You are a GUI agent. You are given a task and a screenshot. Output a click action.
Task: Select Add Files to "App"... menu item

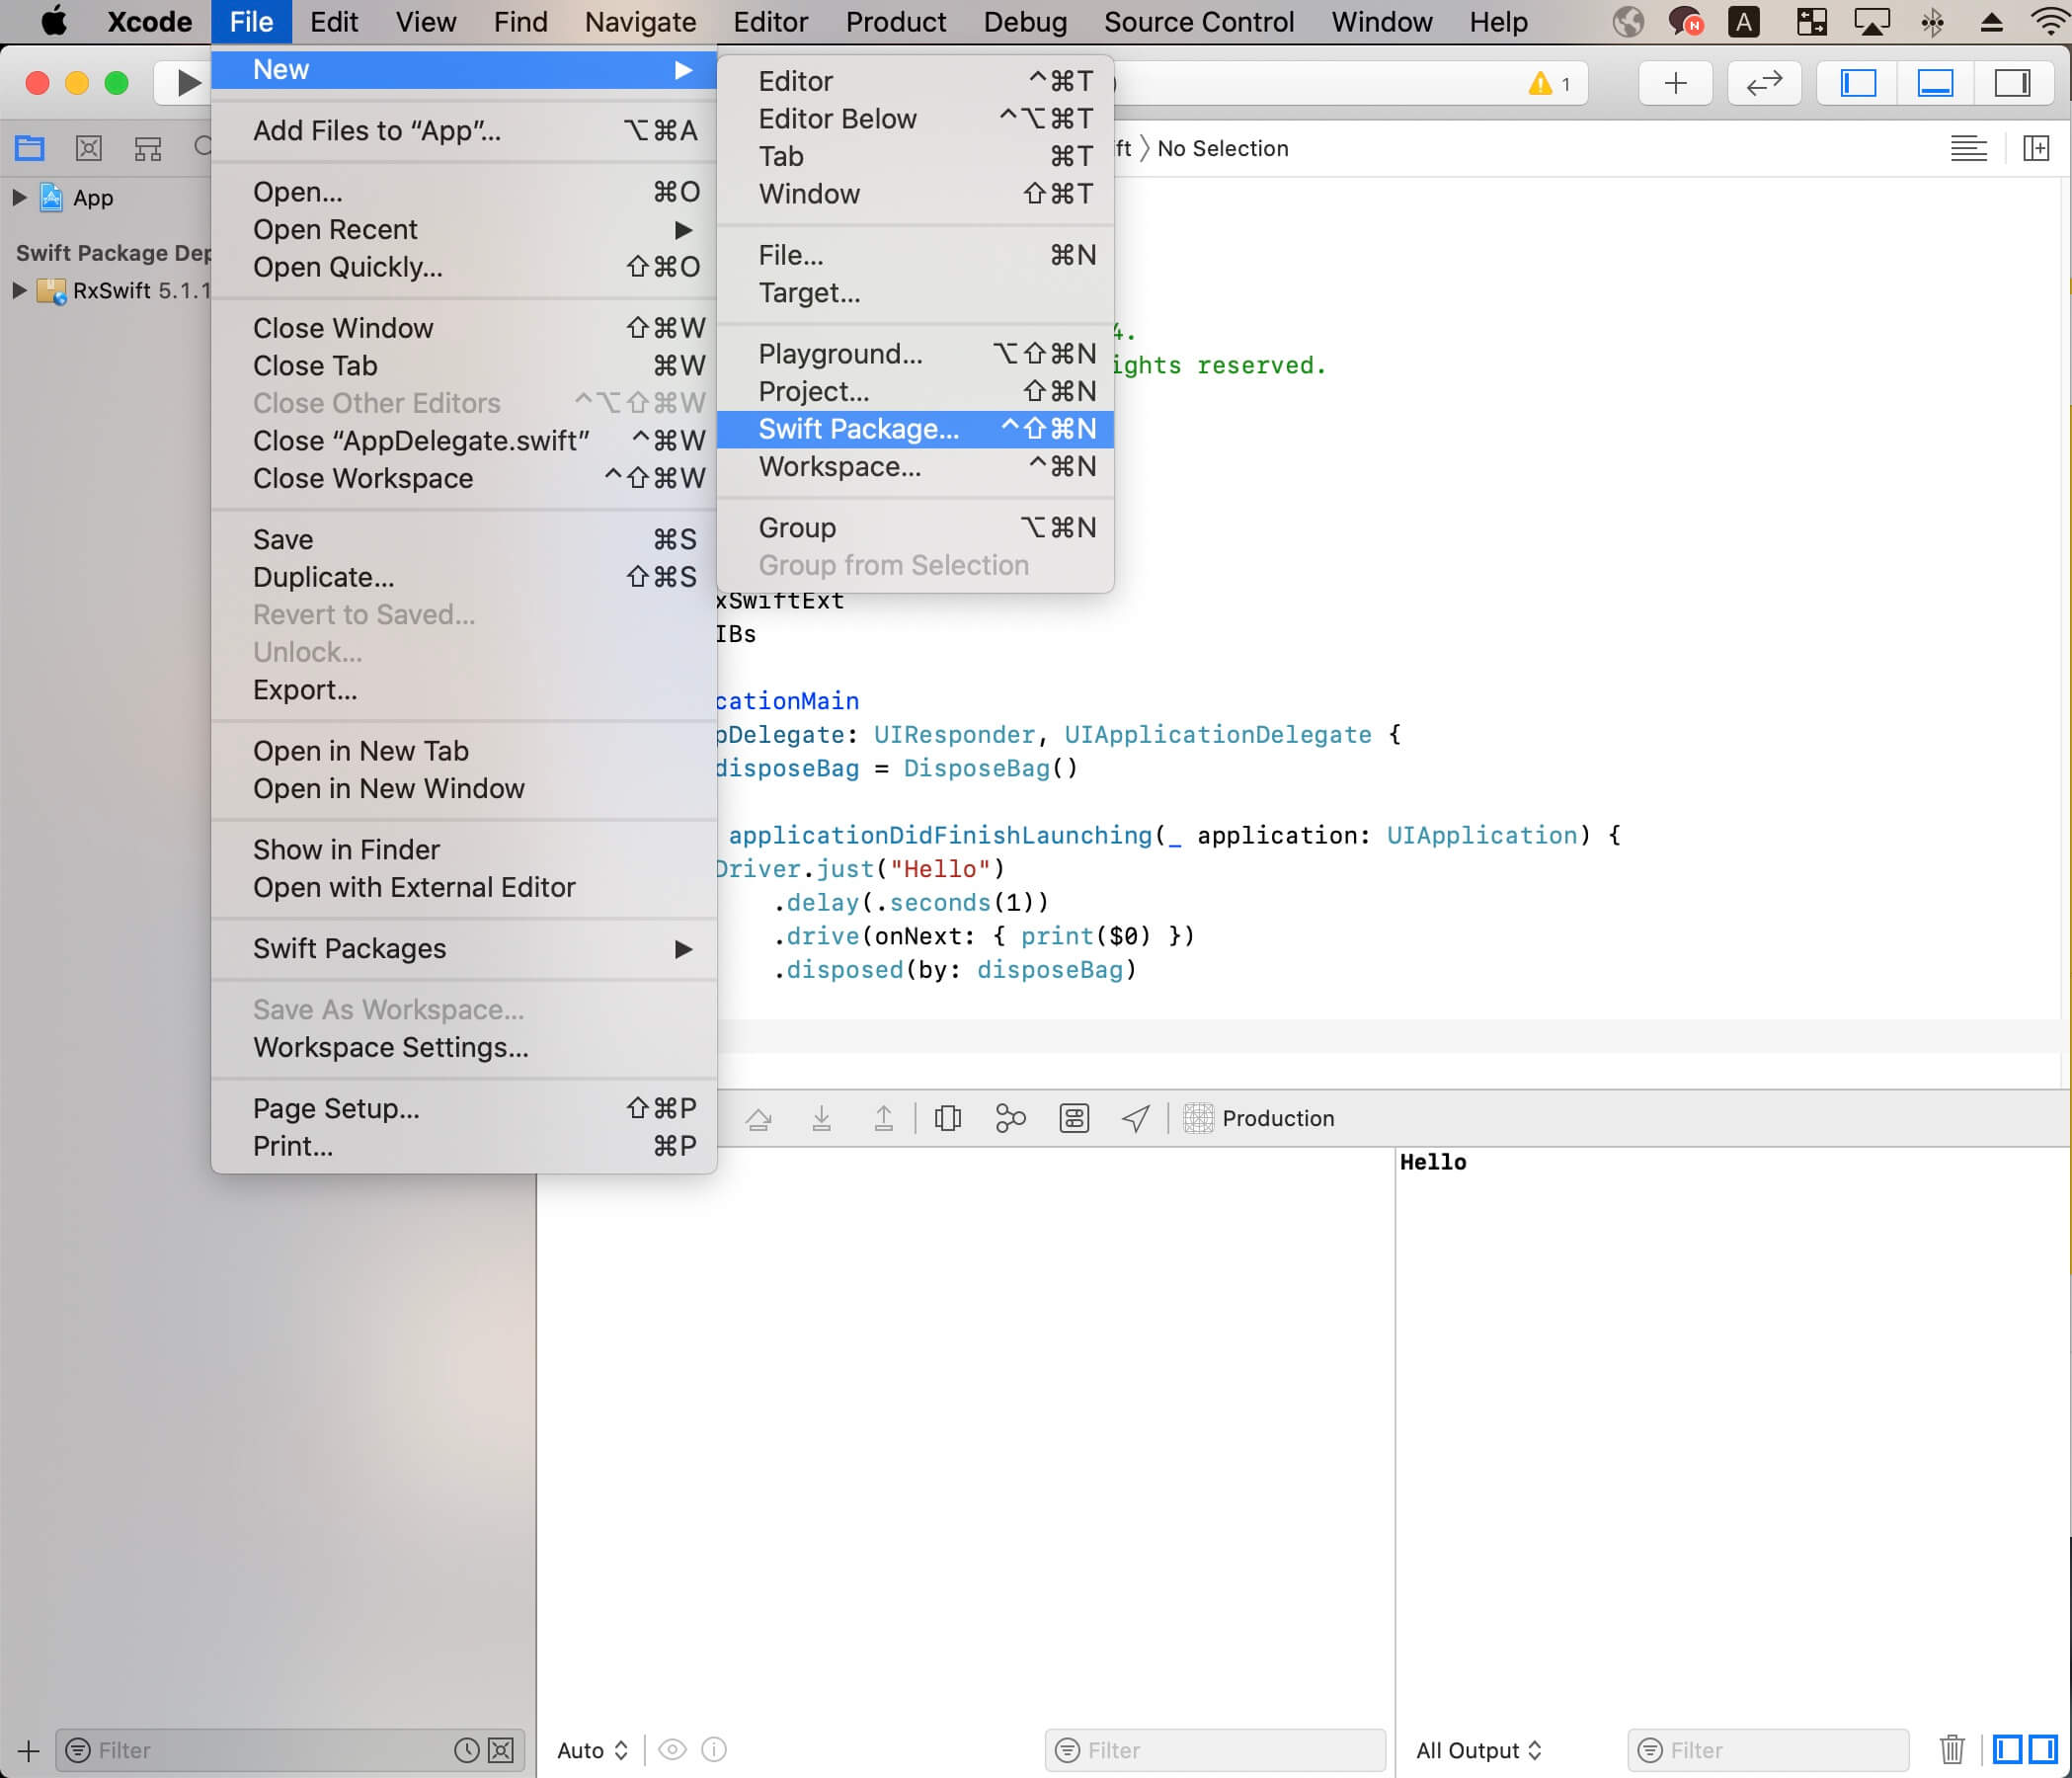pyautogui.click(x=464, y=131)
